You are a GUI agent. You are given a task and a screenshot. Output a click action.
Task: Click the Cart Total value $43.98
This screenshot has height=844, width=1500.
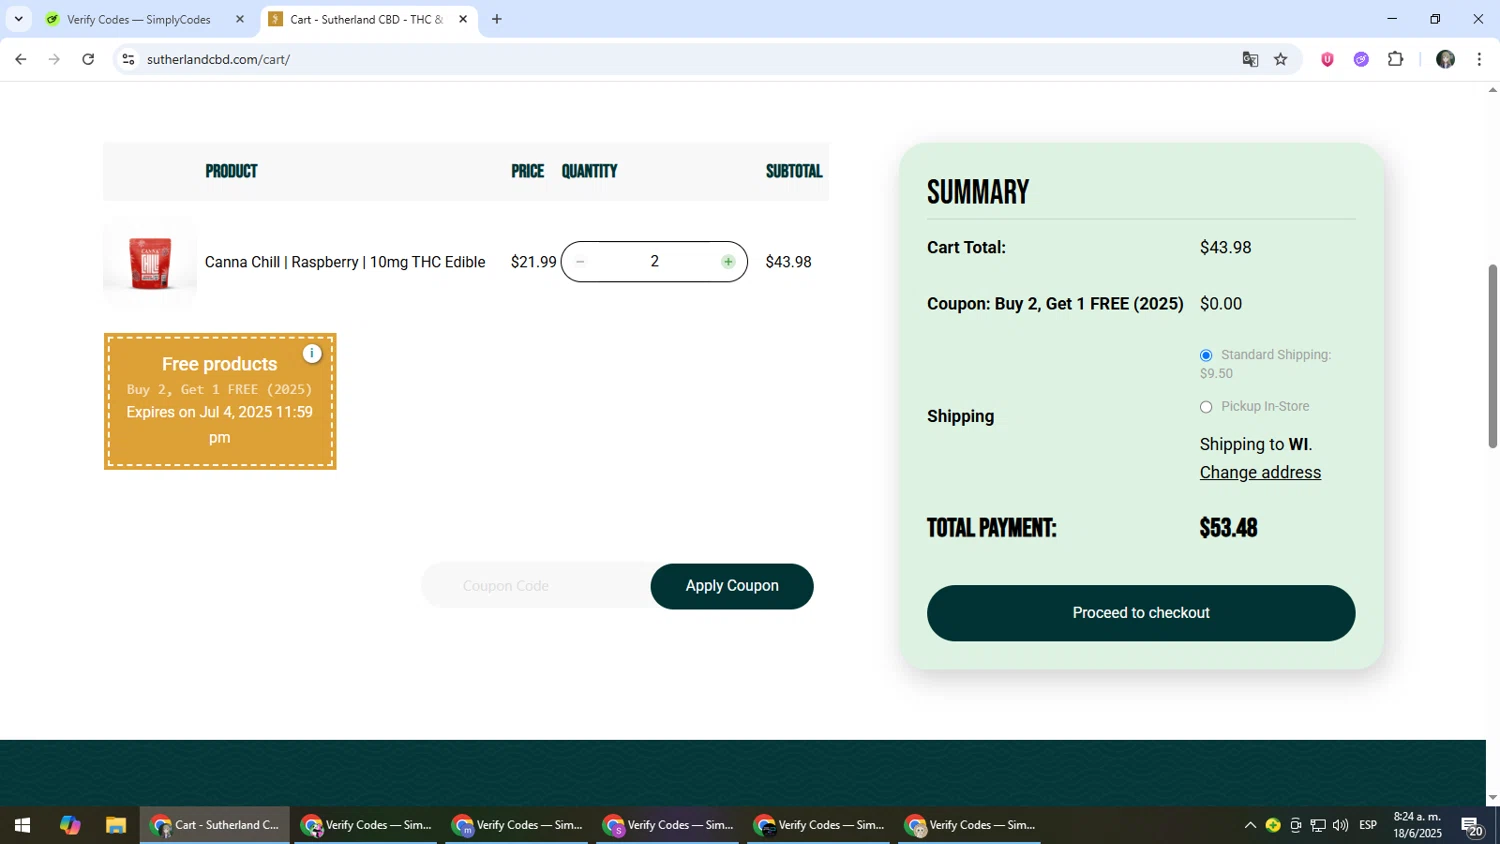1226,248
